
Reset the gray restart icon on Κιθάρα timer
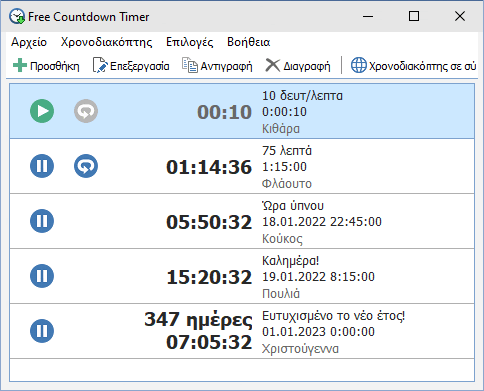tap(86, 111)
